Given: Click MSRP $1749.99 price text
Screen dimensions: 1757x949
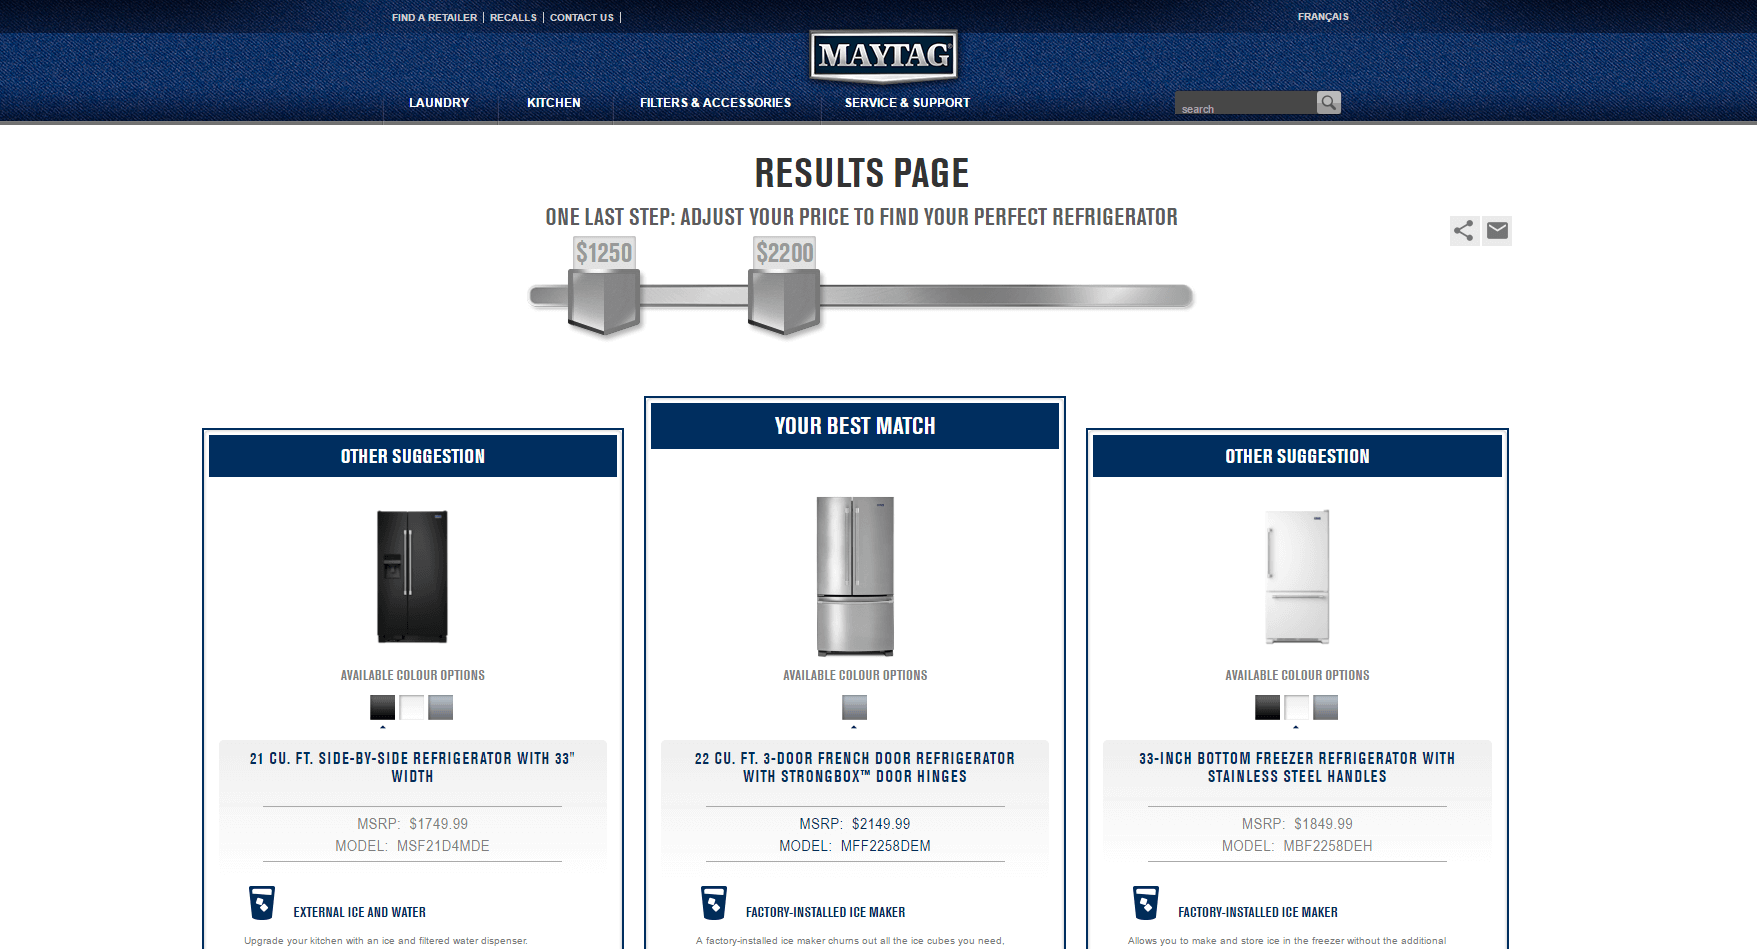Looking at the screenshot, I should pos(412,824).
